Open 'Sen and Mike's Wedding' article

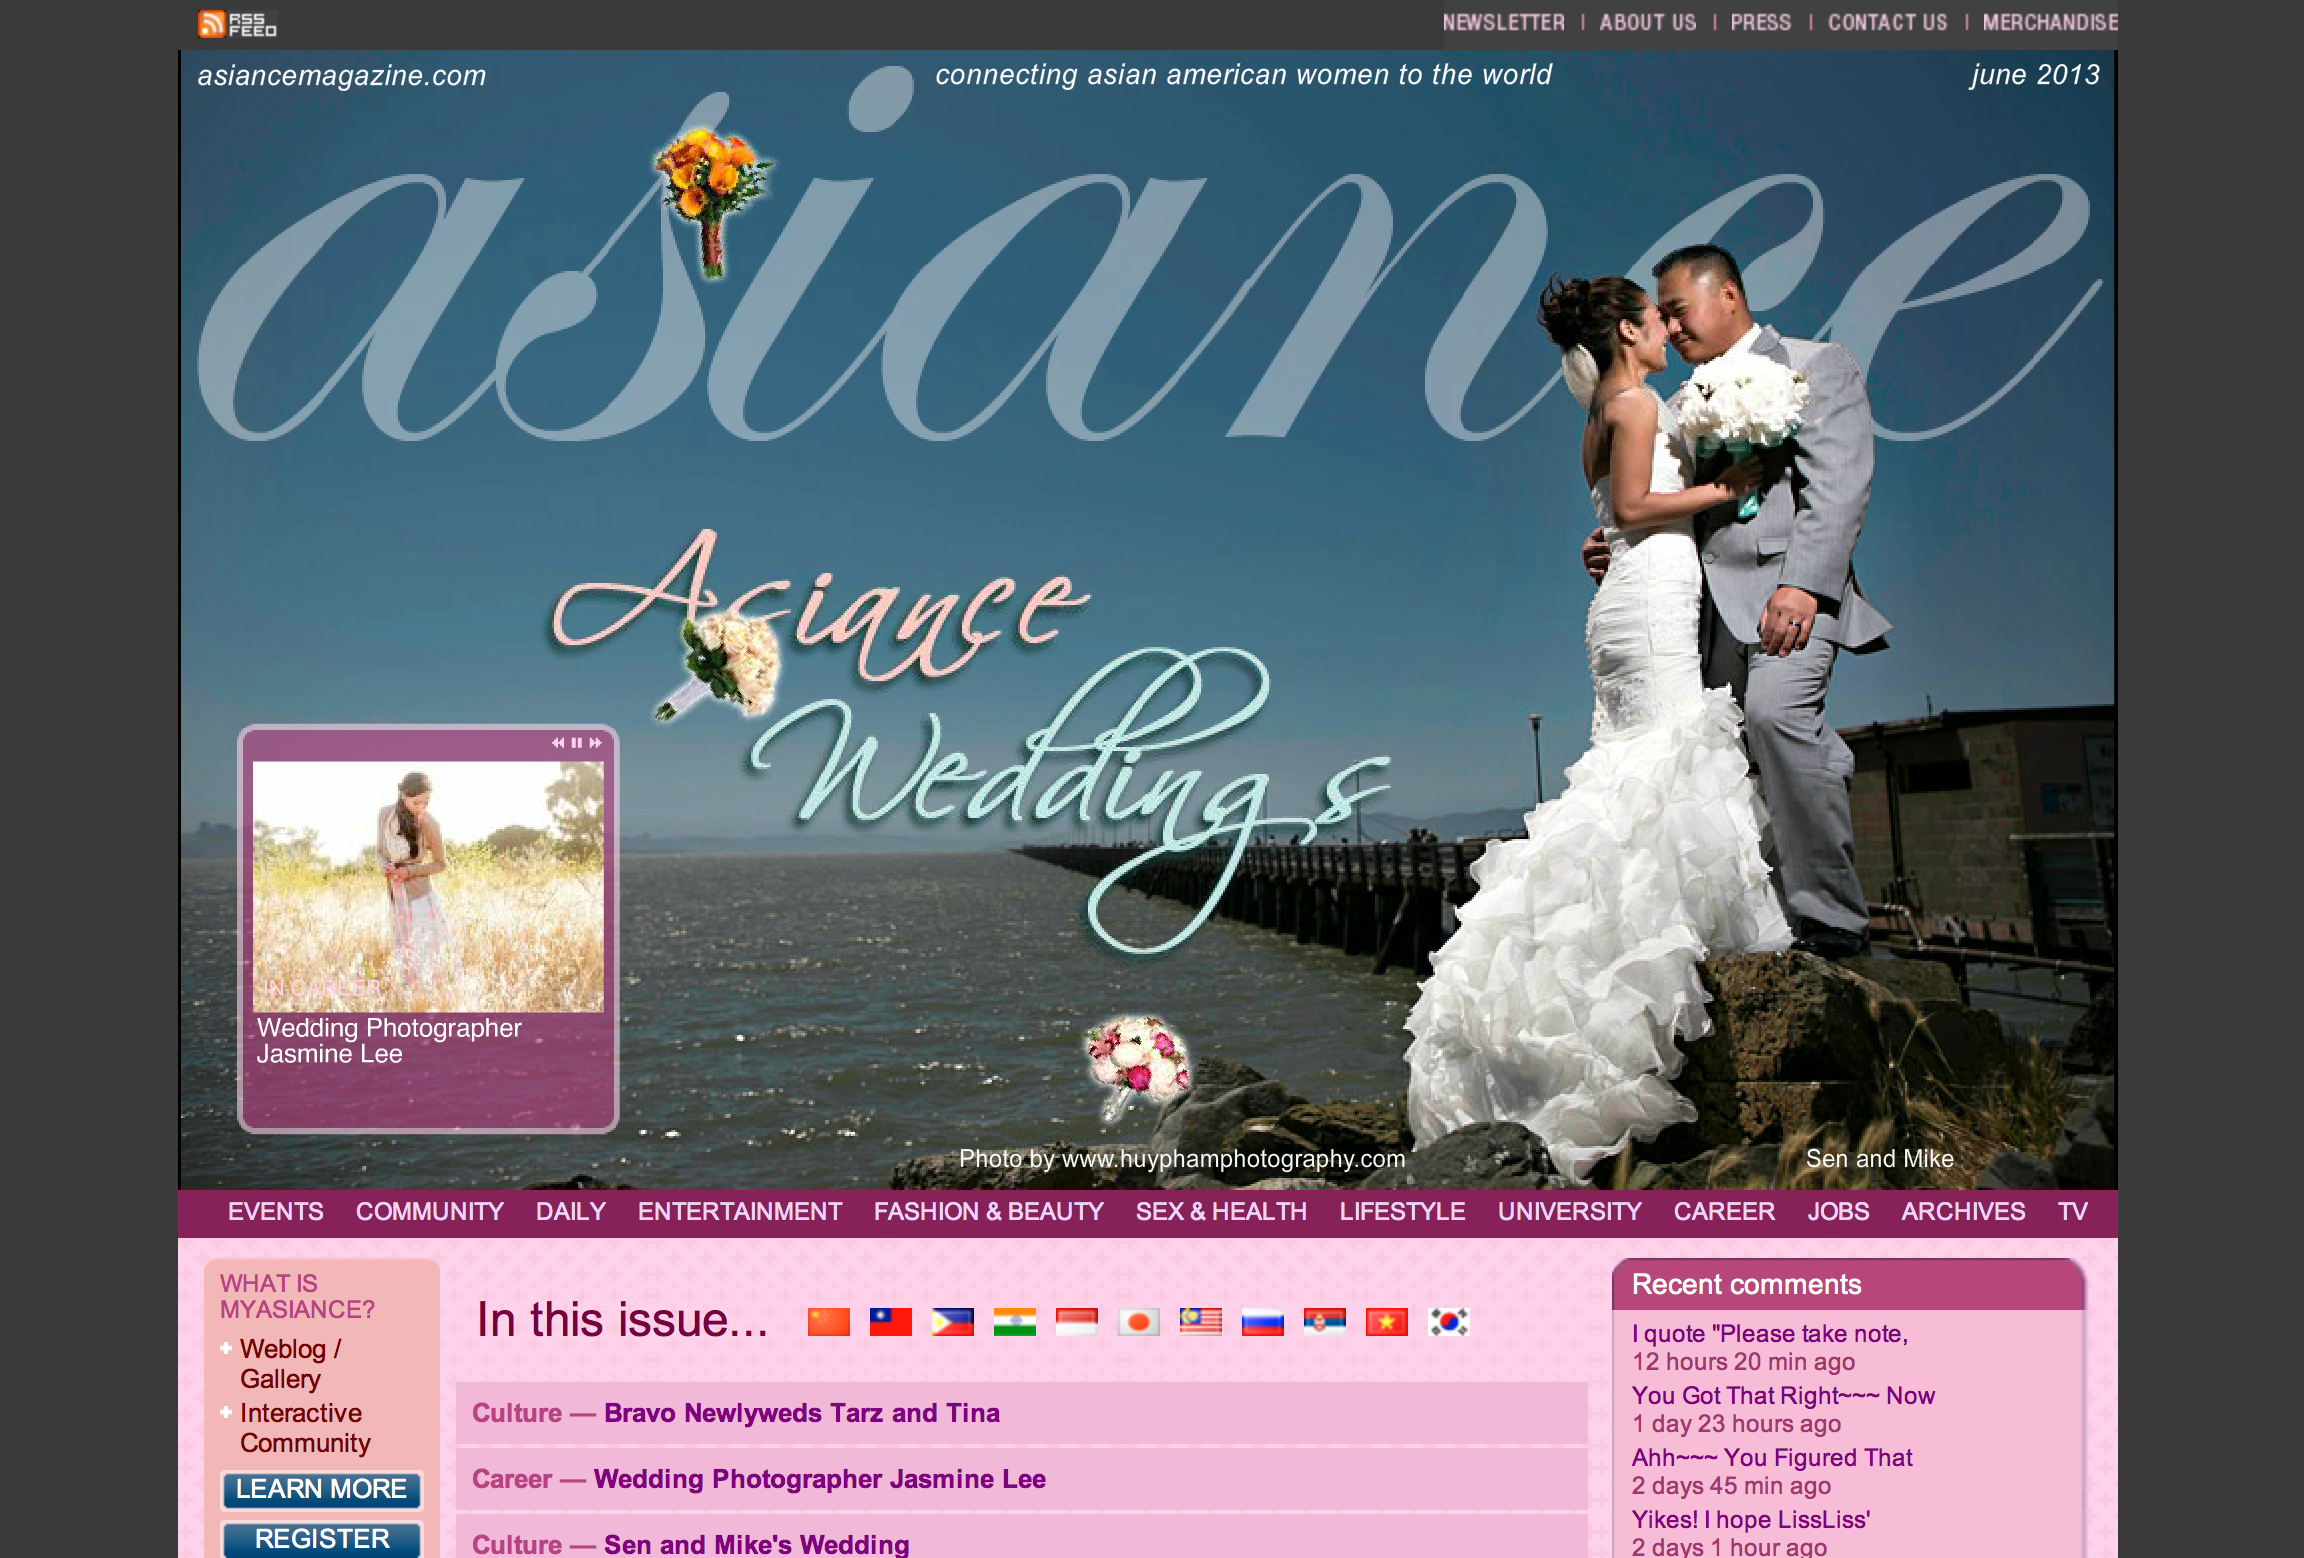[x=757, y=1545]
